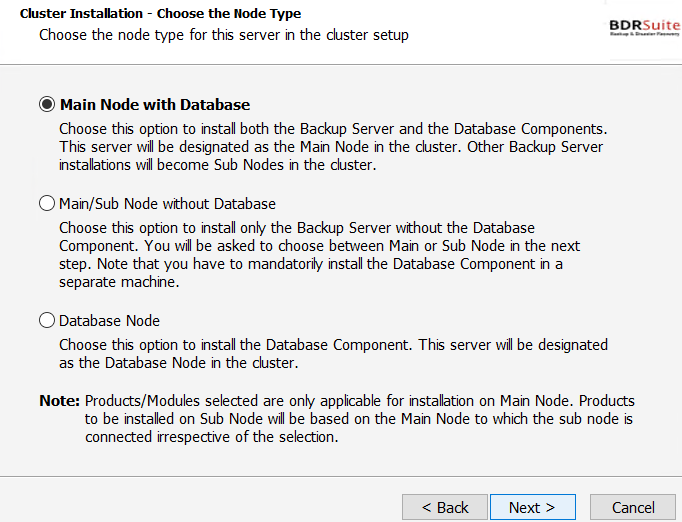682x522 pixels.
Task: Click the Products/Modules note paragraph
Action: [x=360, y=418]
